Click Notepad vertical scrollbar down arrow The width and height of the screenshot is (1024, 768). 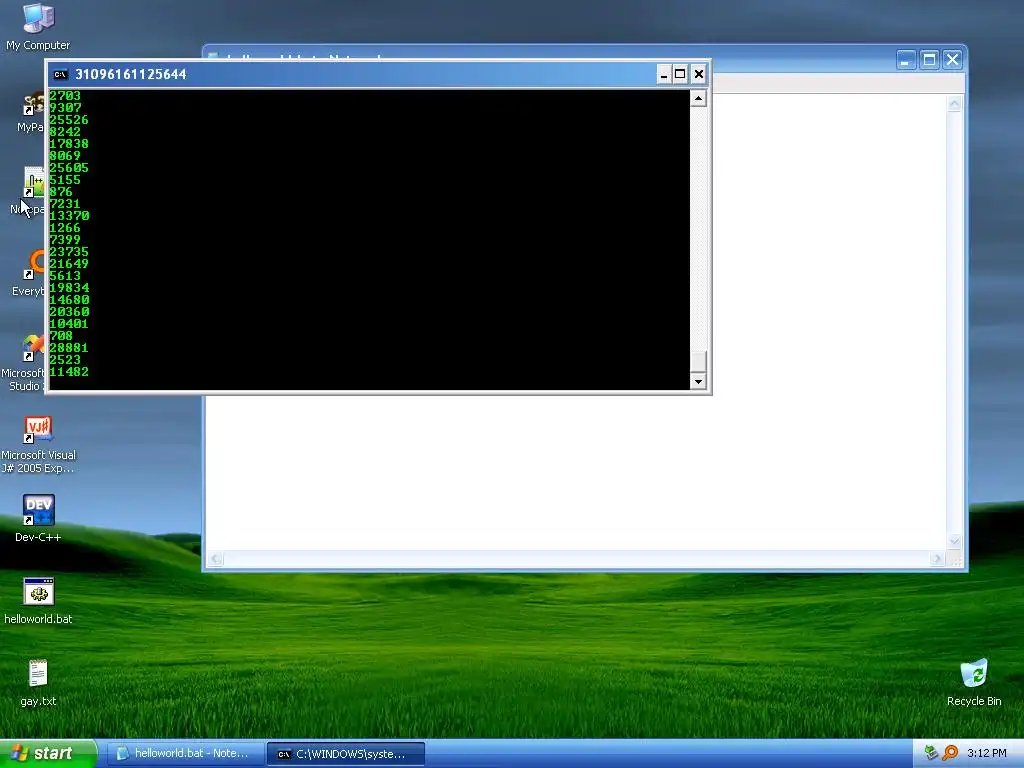954,541
